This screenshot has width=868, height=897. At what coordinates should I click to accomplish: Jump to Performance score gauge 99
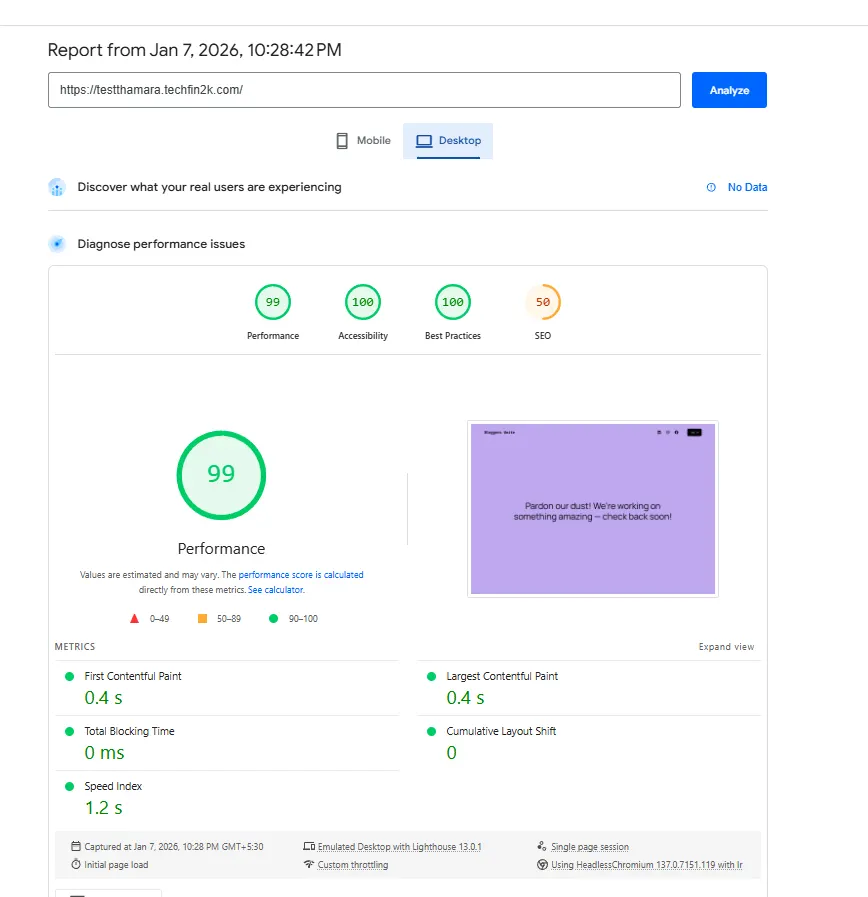tap(273, 302)
